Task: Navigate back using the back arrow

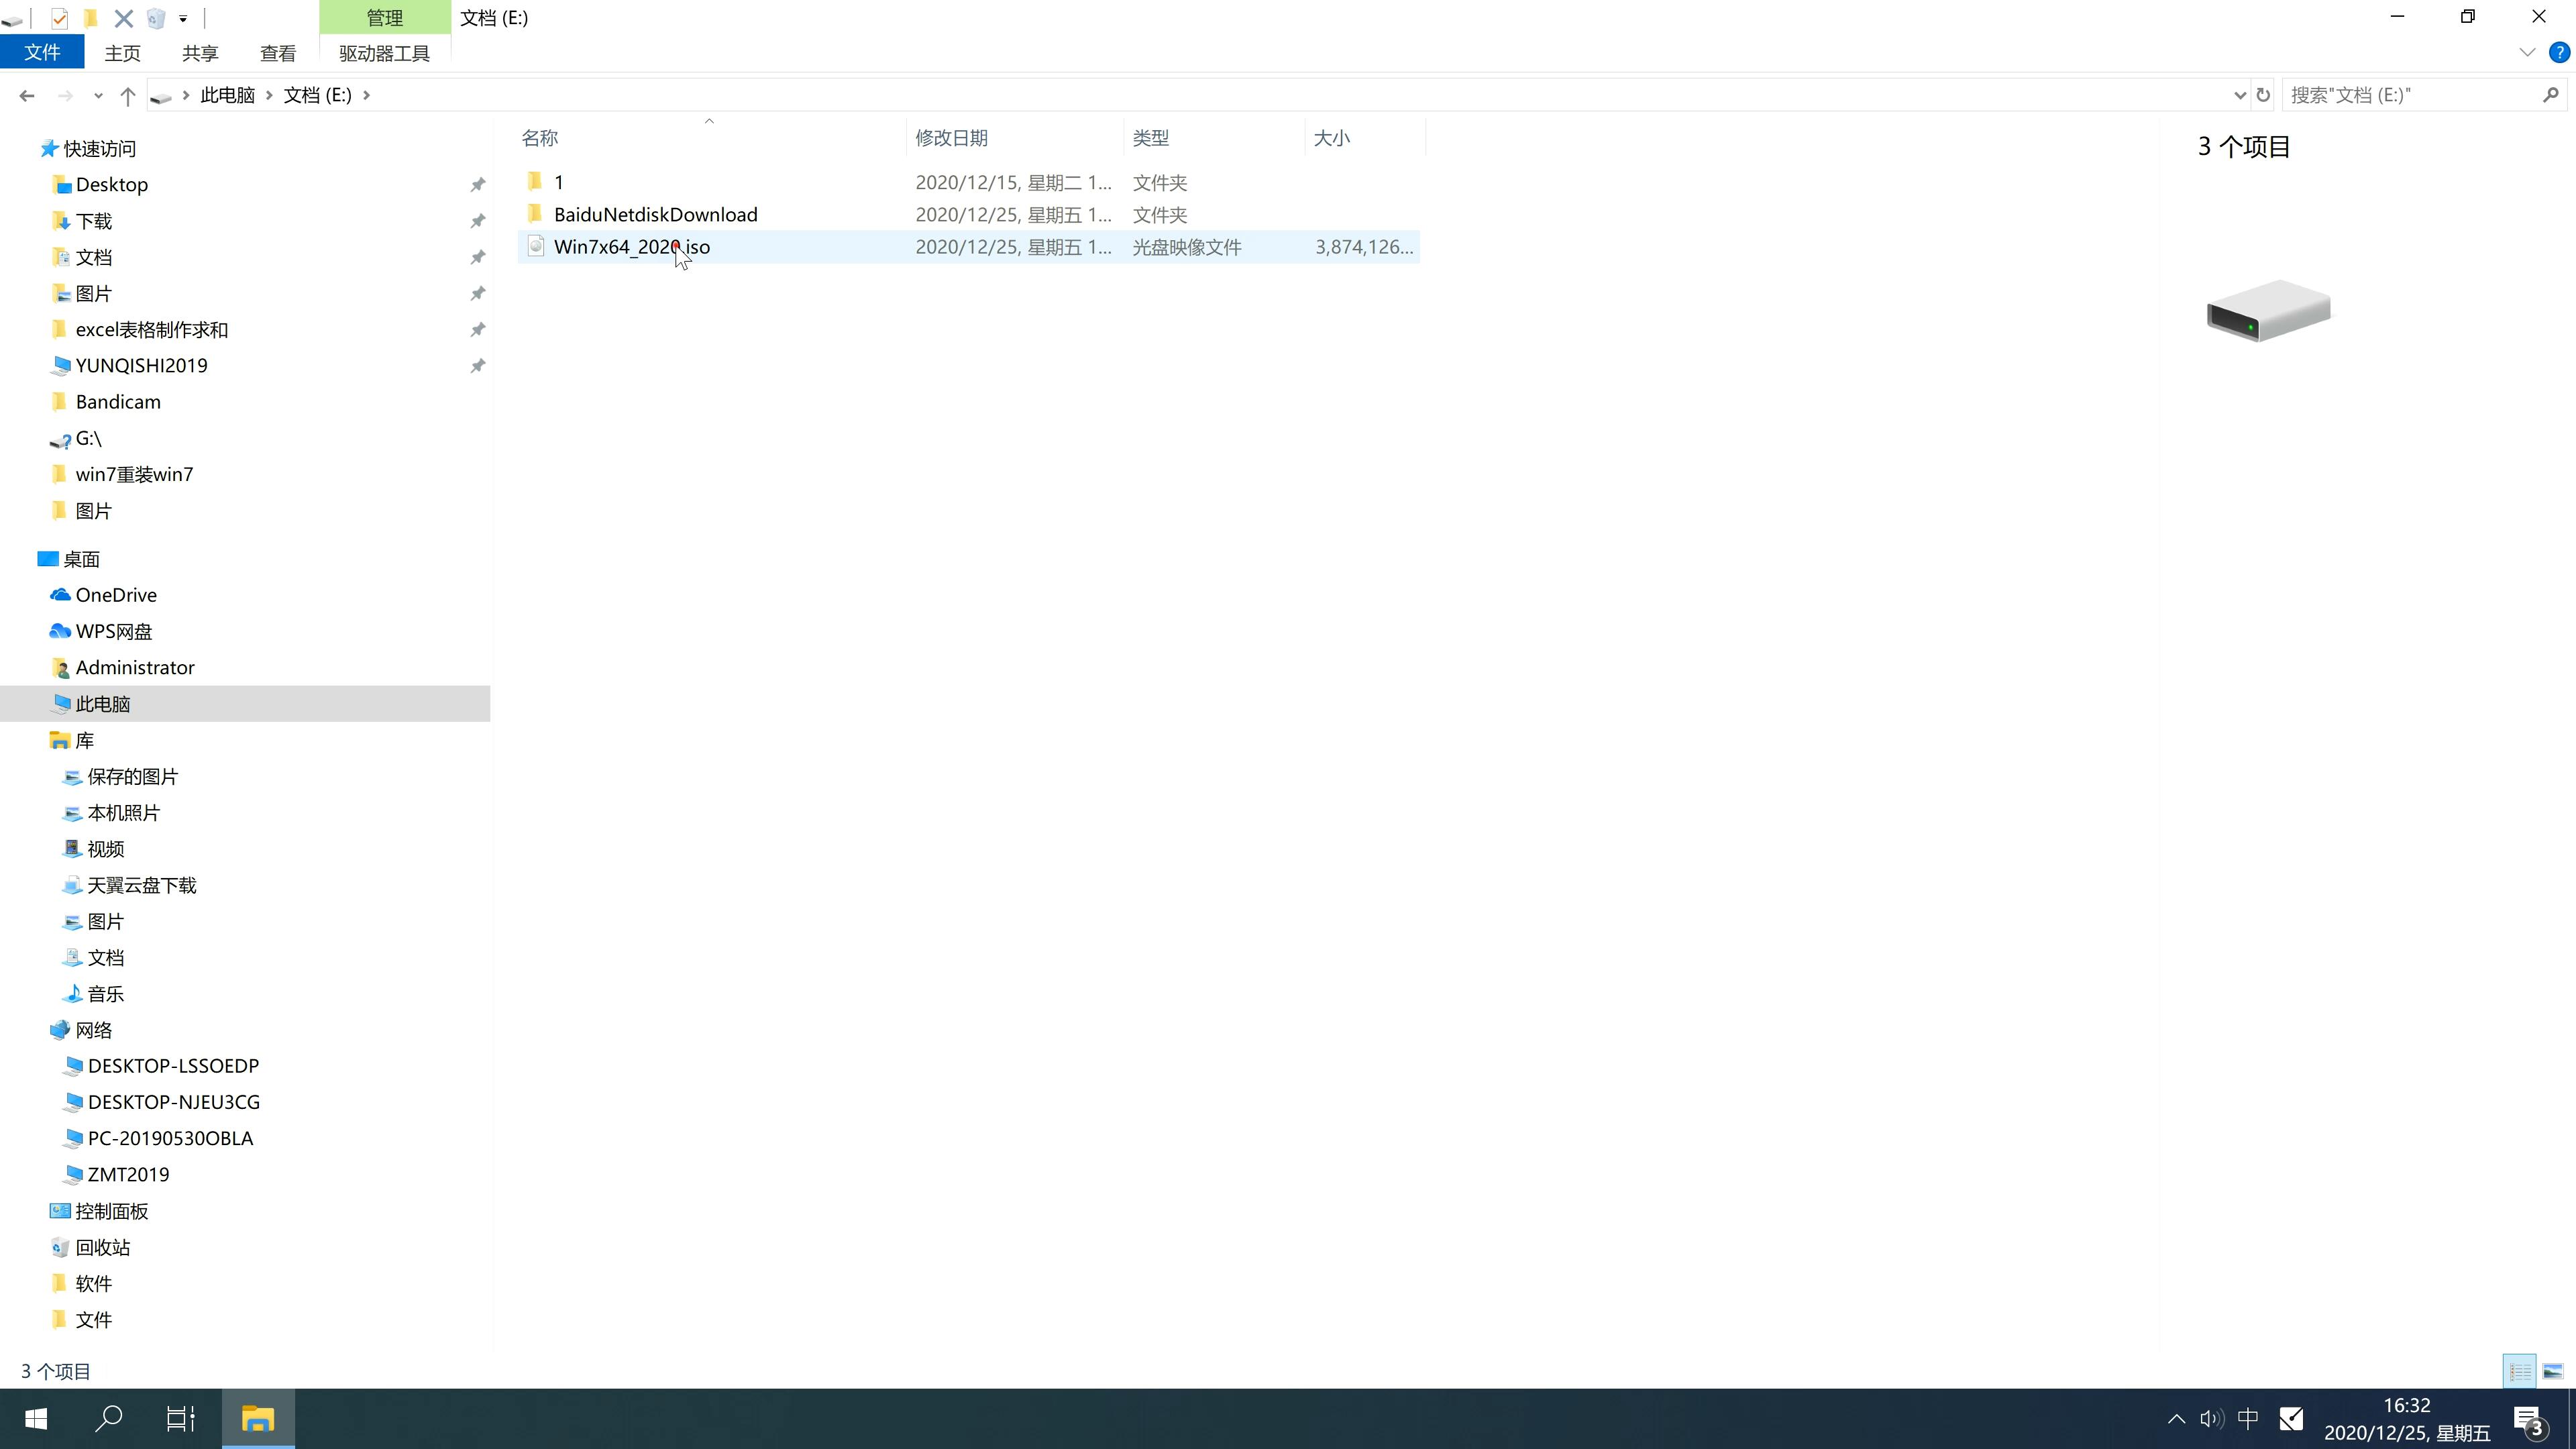Action: click(25, 94)
